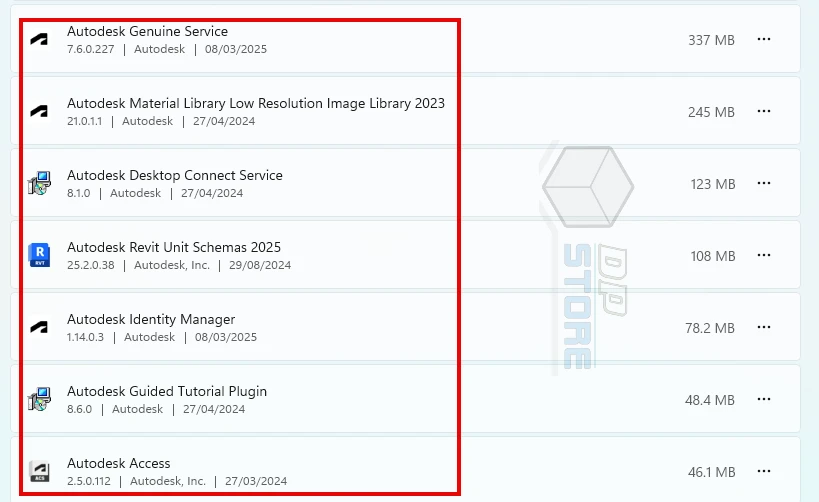Open more options for Guided Tutorial Plugin
Viewport: 819px width, 502px height.
coord(764,400)
